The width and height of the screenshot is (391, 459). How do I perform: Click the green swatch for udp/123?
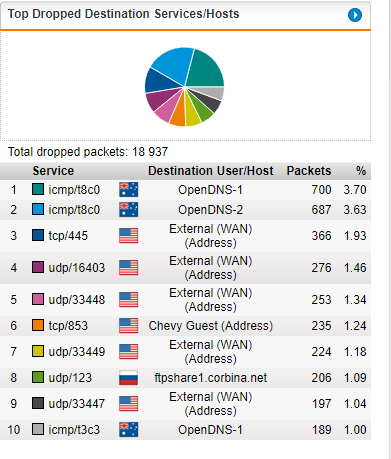click(x=38, y=377)
